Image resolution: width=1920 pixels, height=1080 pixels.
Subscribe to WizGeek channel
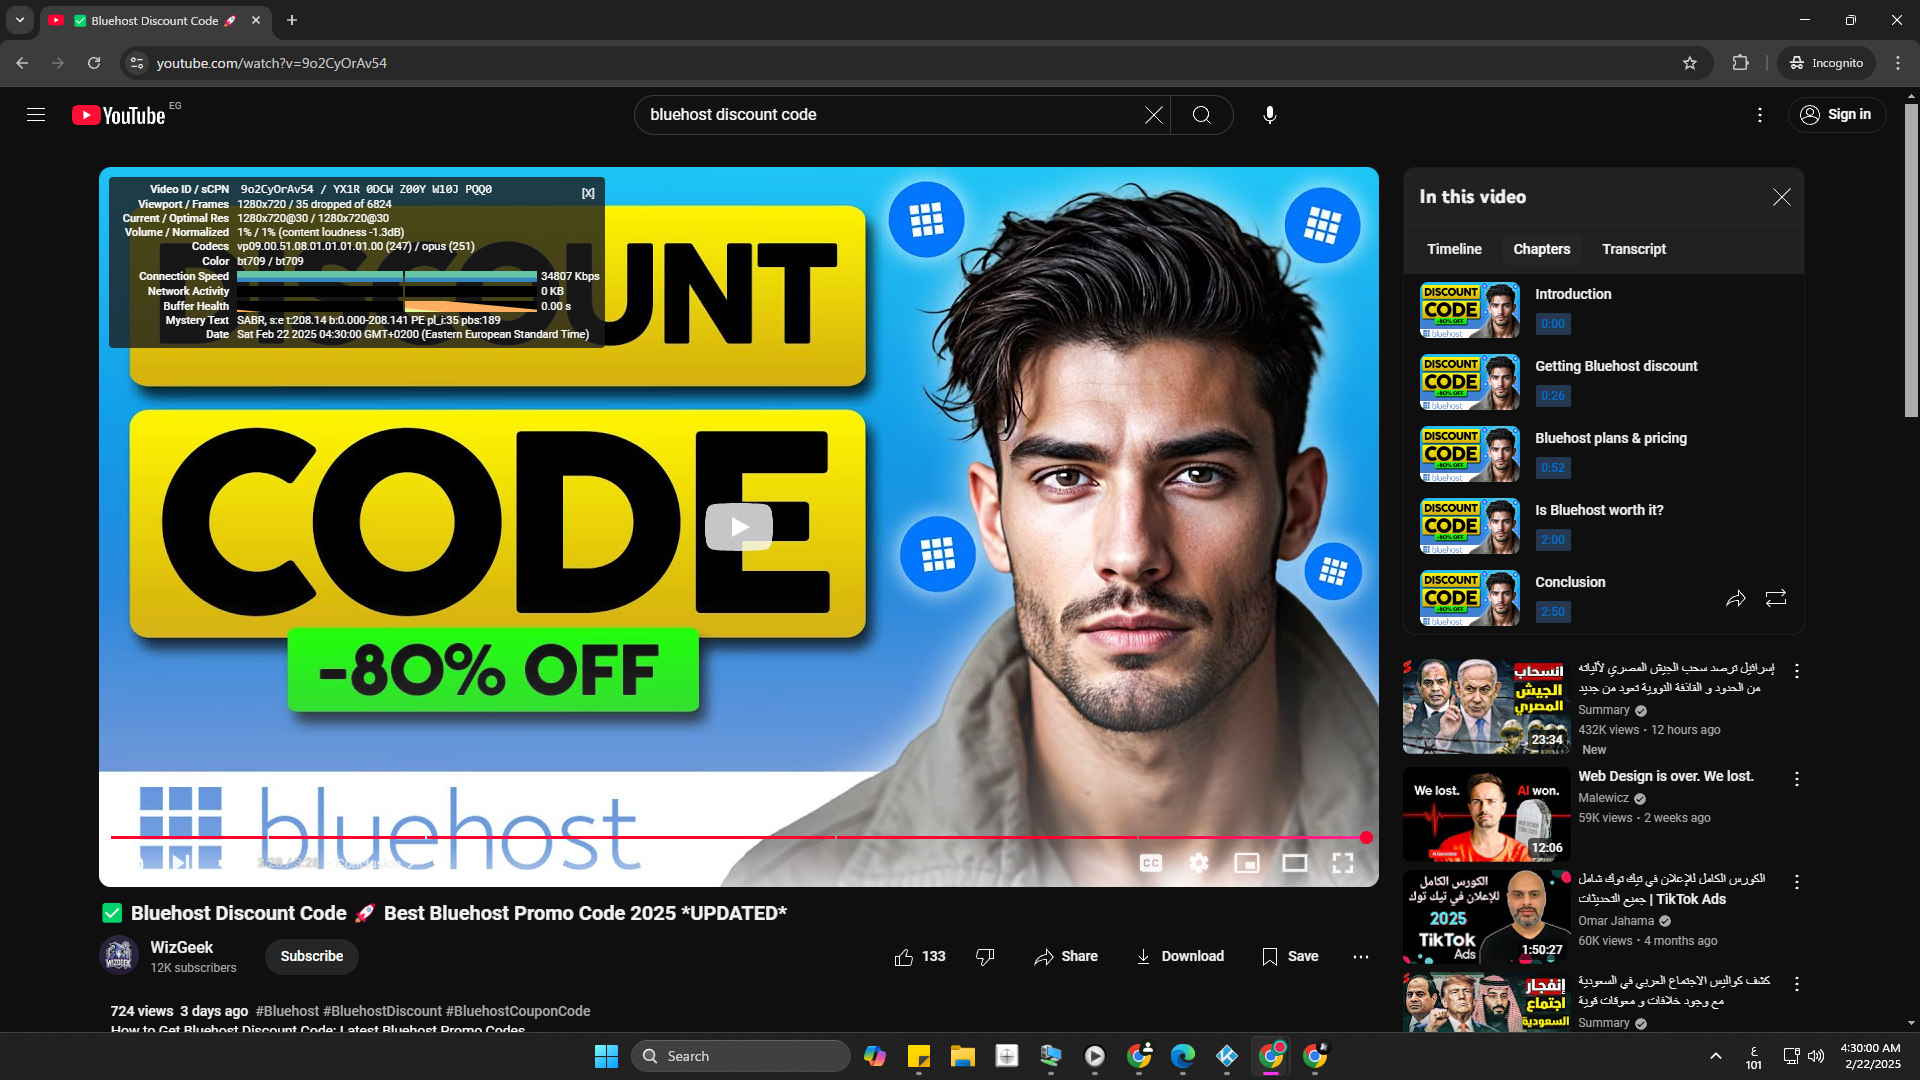click(x=311, y=957)
